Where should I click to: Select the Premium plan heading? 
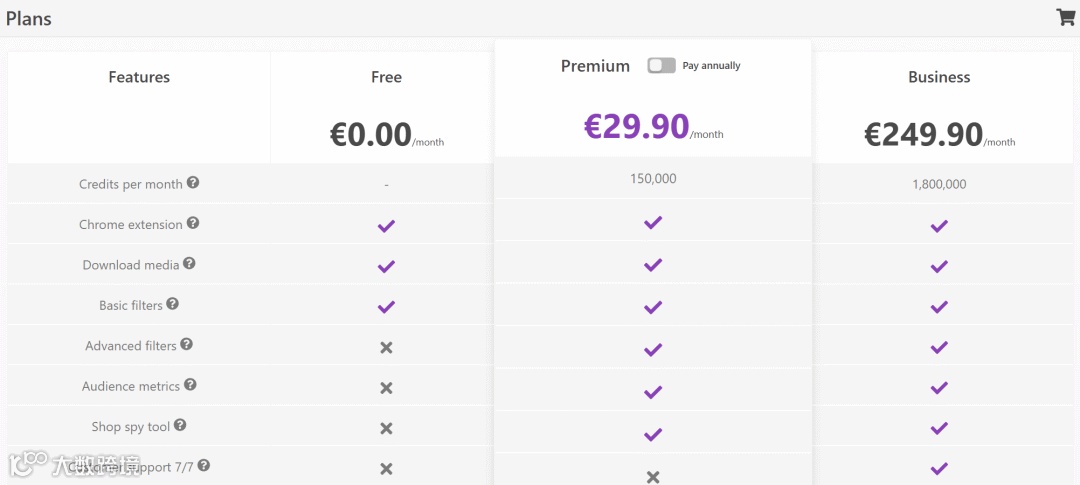(x=595, y=66)
